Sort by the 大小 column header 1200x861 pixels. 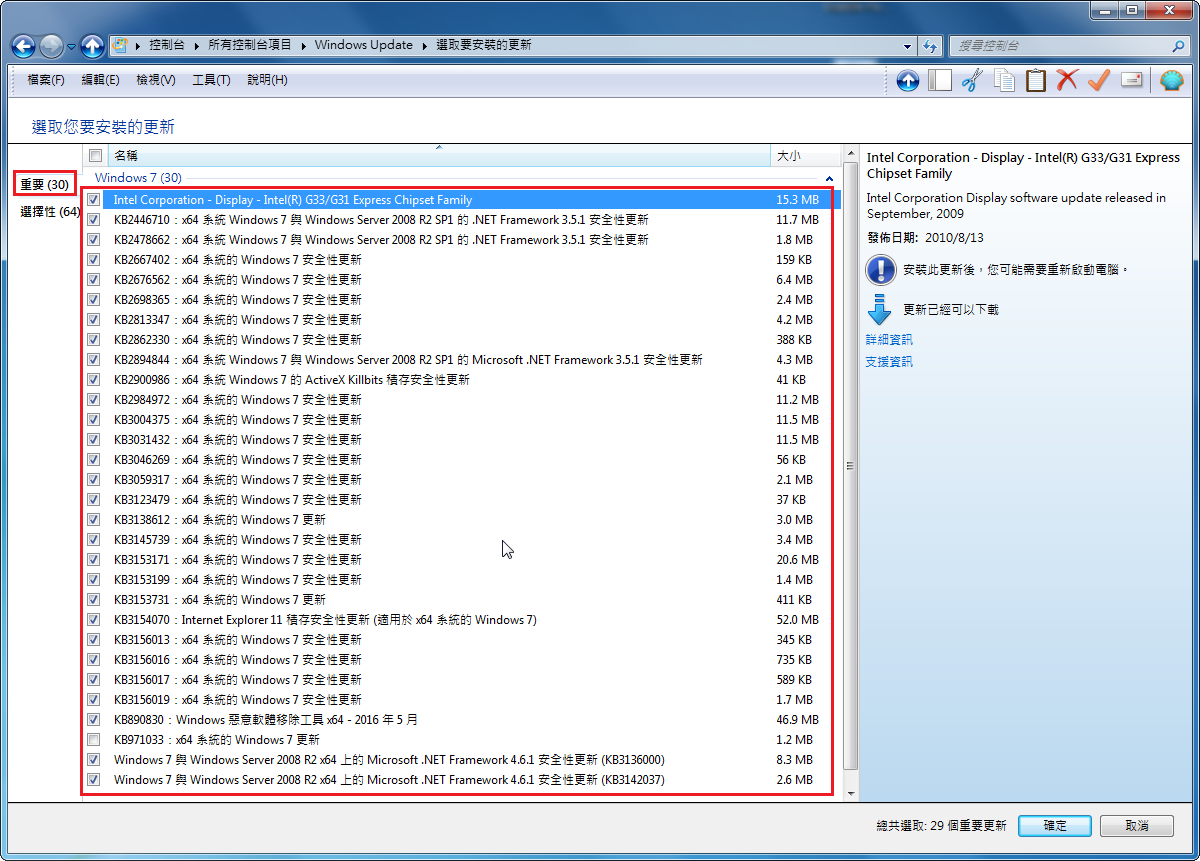(x=806, y=156)
